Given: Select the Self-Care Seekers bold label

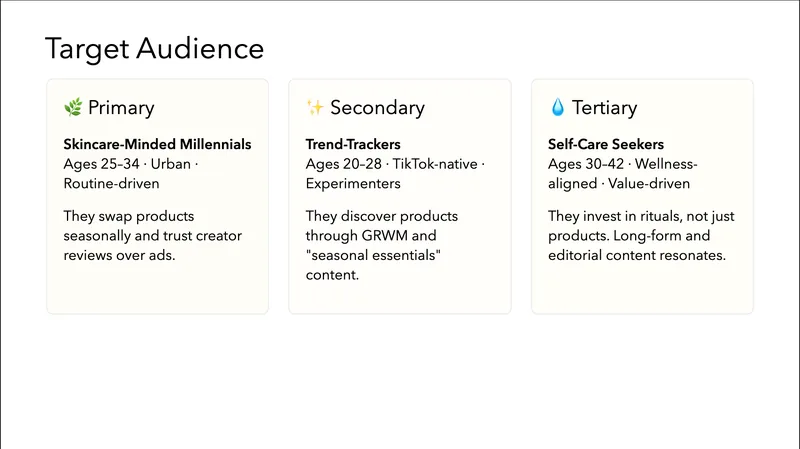Looking at the screenshot, I should point(606,145).
